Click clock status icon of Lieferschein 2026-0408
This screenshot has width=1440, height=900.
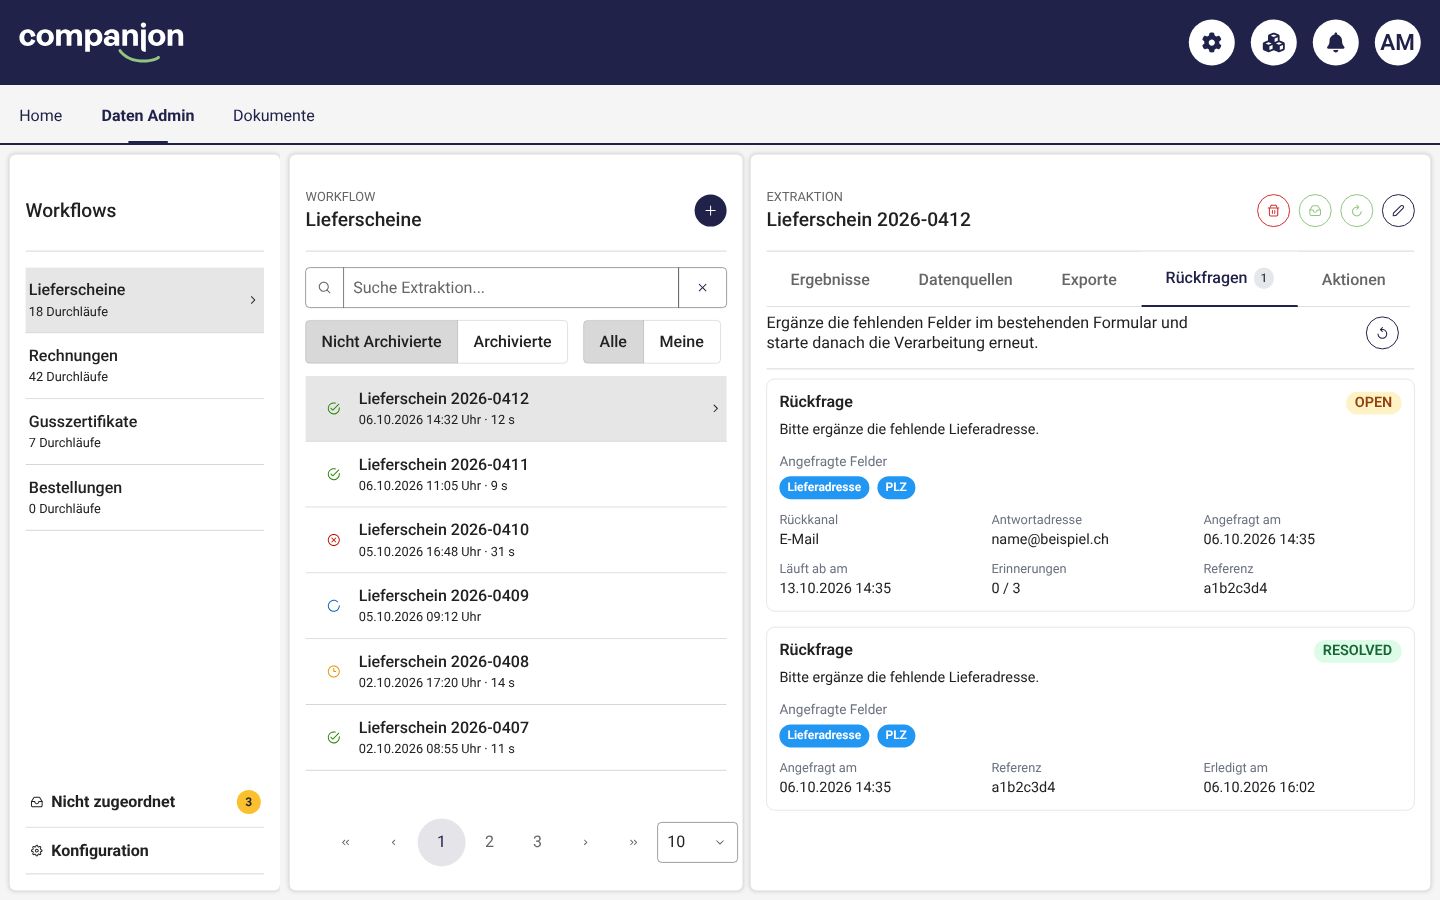click(334, 672)
